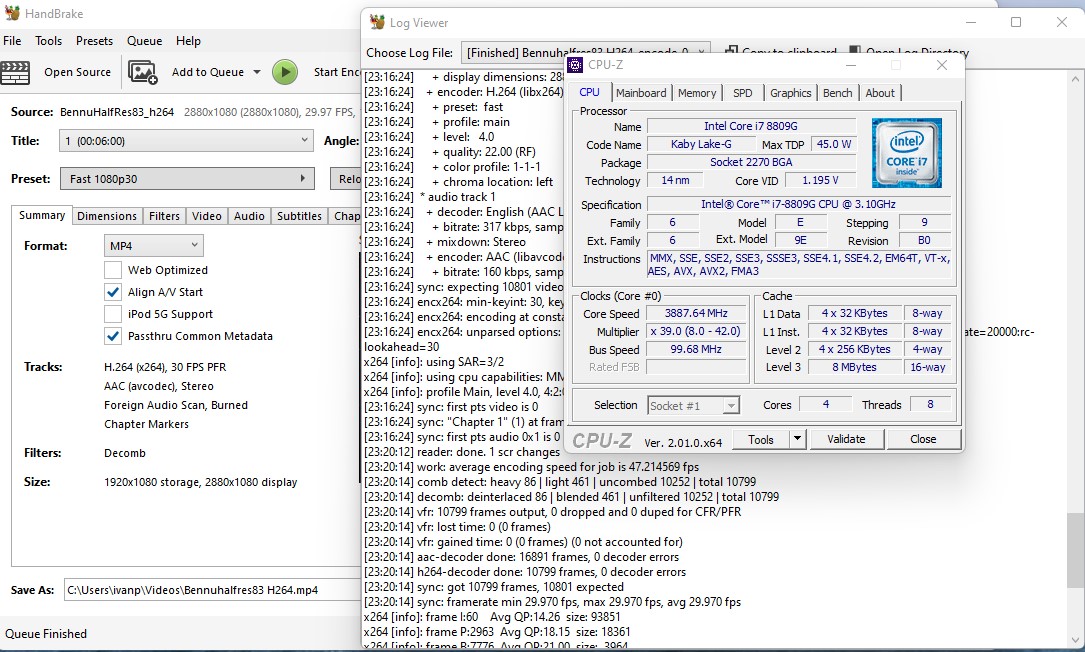Open the Bench tab in CPU-Z
Image resolution: width=1085 pixels, height=652 pixels.
[x=837, y=93]
